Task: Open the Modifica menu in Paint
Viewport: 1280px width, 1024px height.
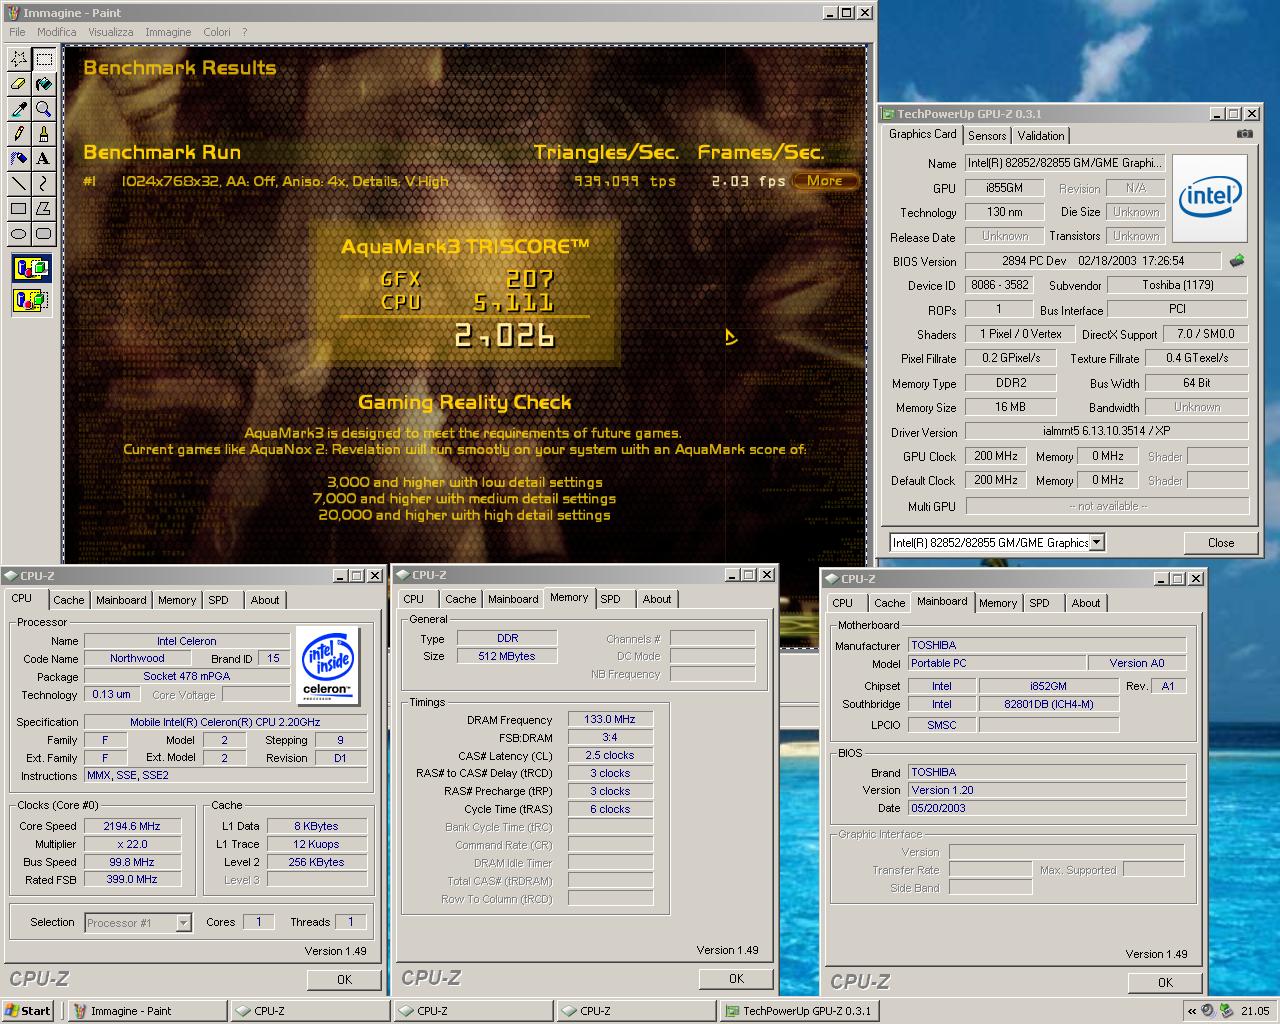Action: (x=57, y=32)
